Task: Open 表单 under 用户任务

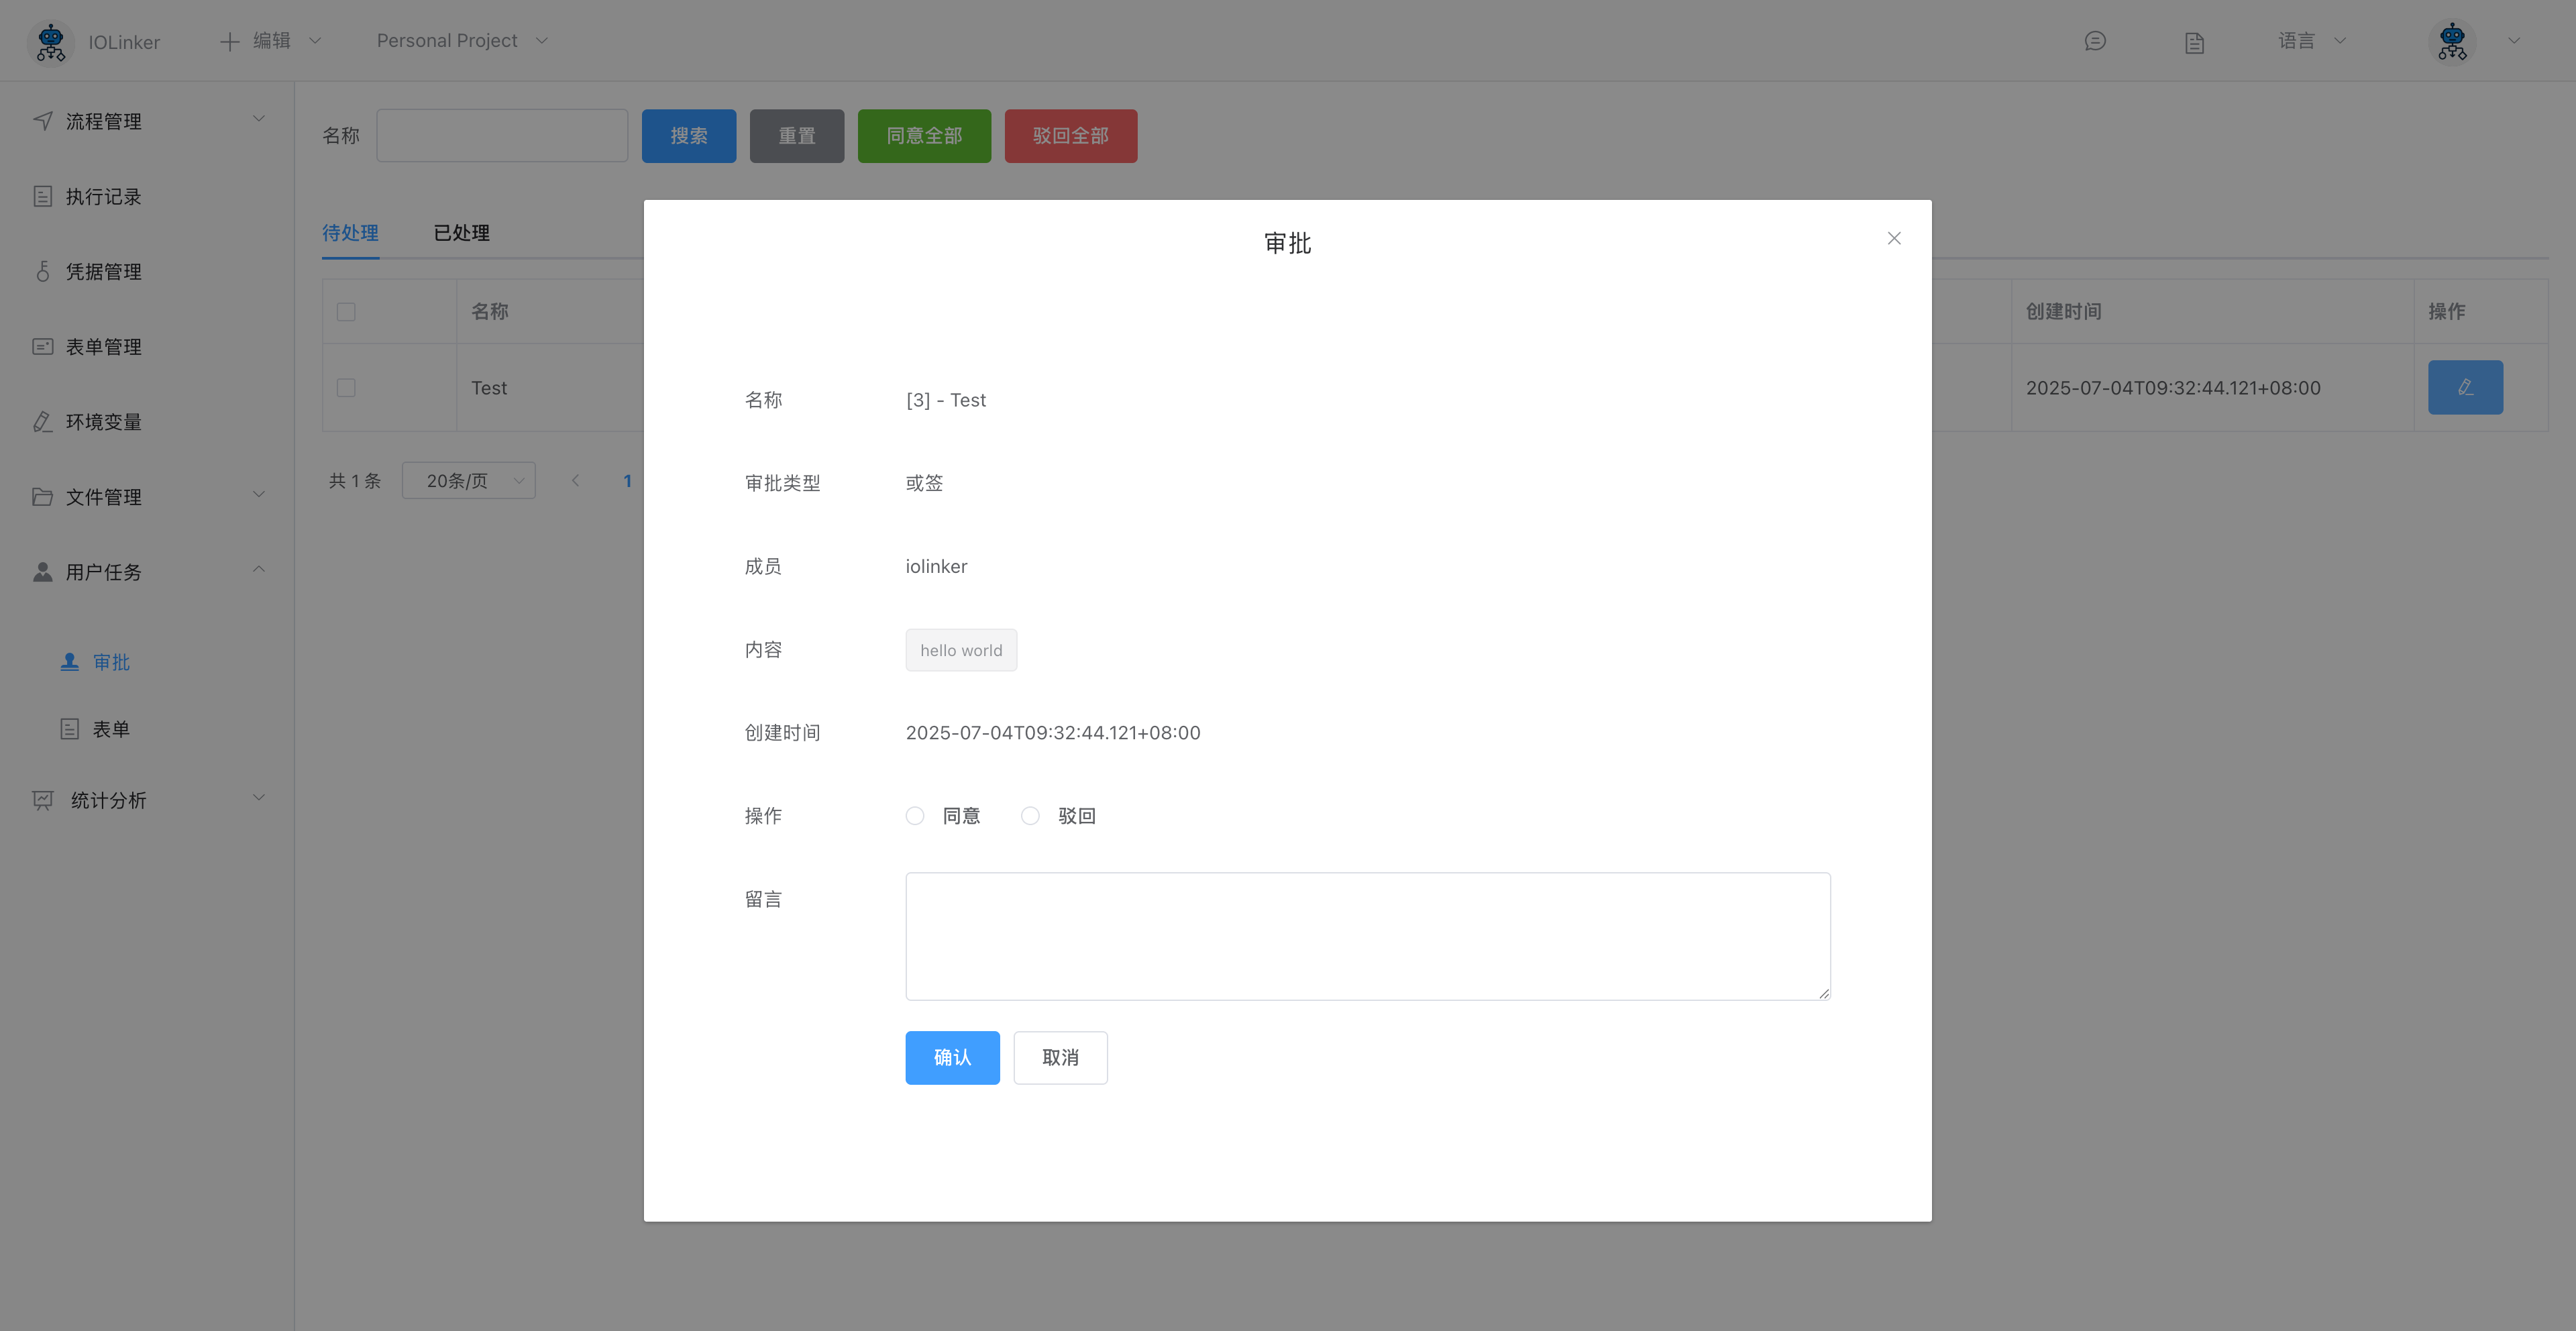Action: [x=112, y=728]
